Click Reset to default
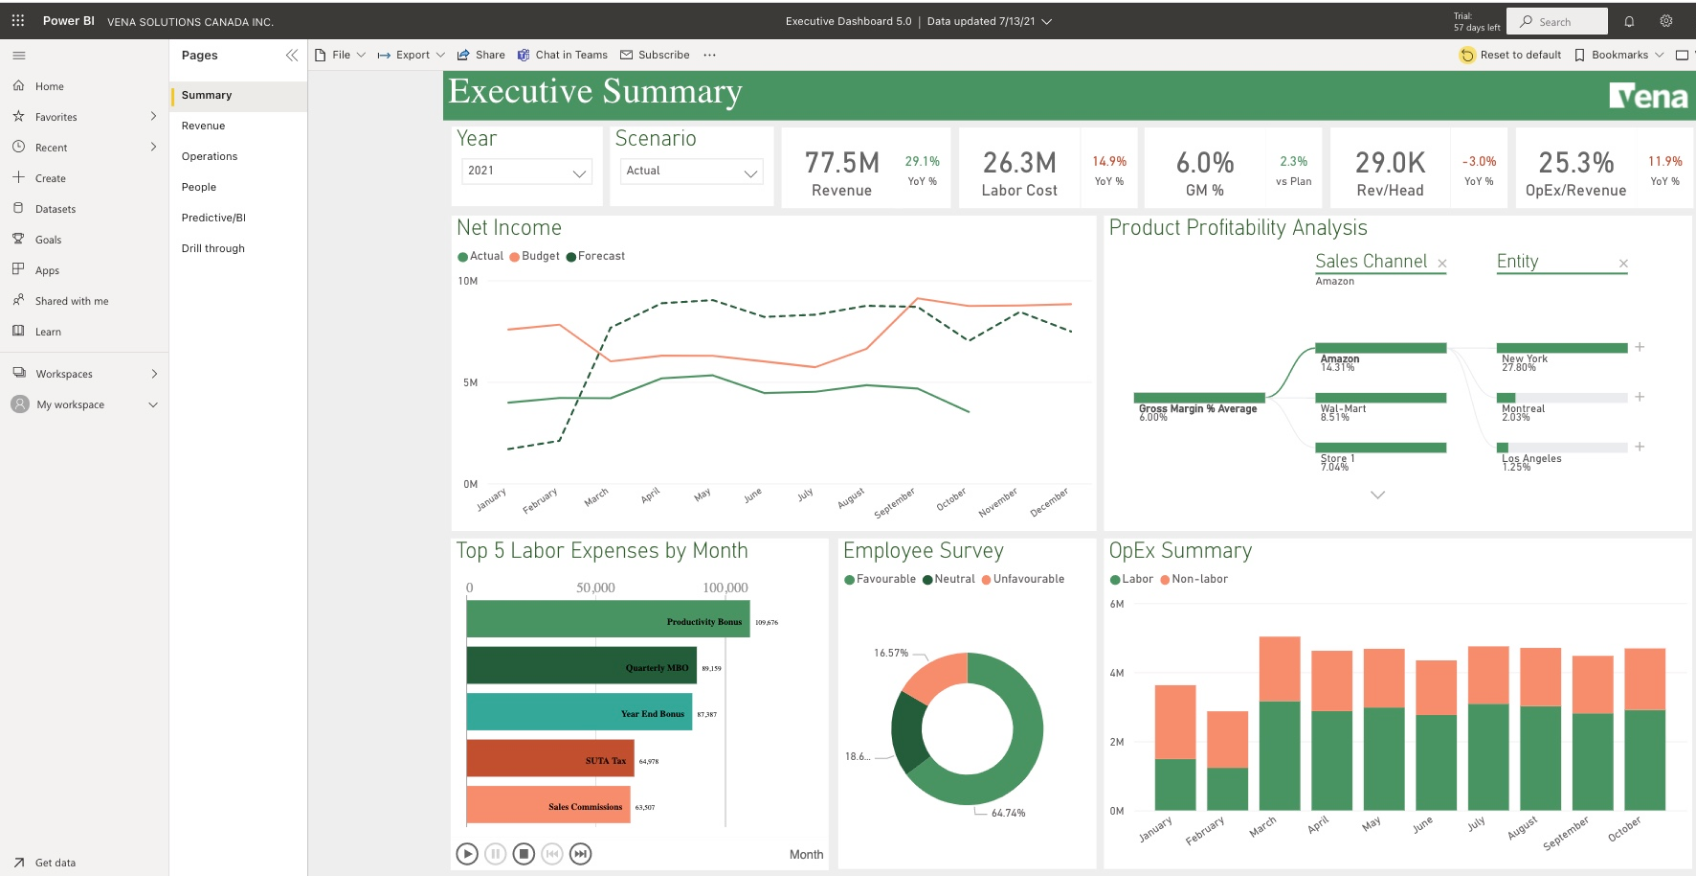The image size is (1696, 876). click(1511, 55)
